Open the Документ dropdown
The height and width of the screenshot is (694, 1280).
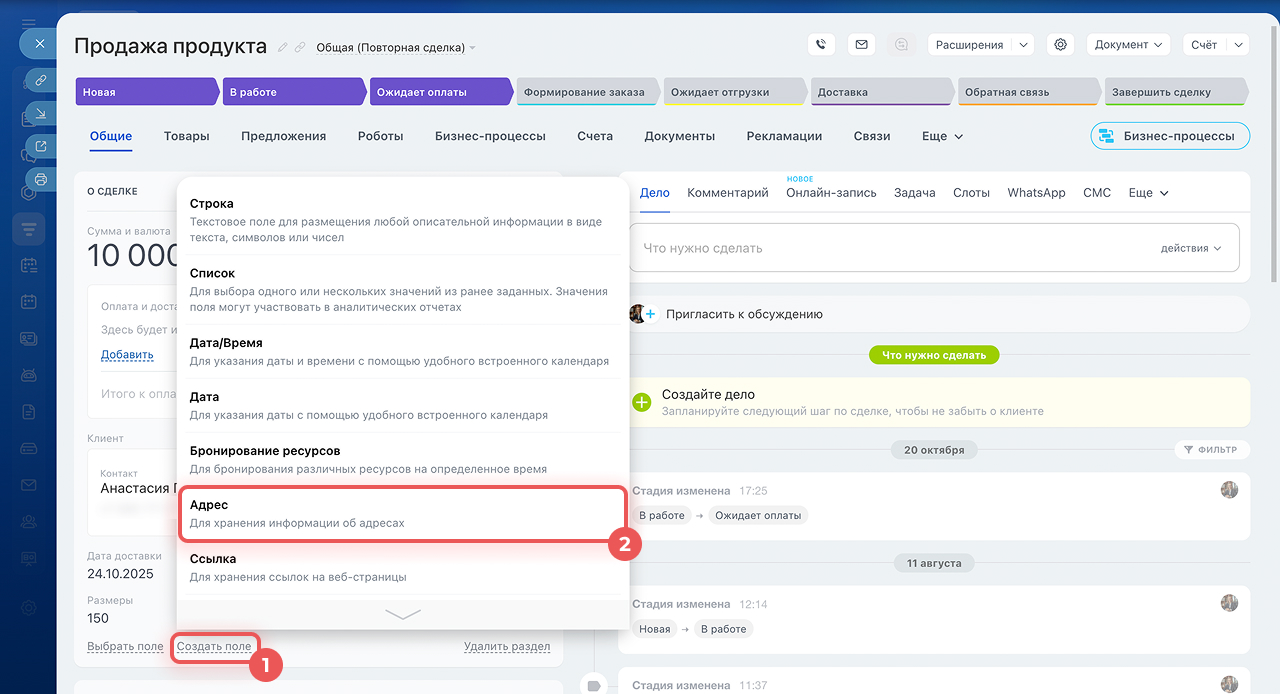[x=1129, y=45]
